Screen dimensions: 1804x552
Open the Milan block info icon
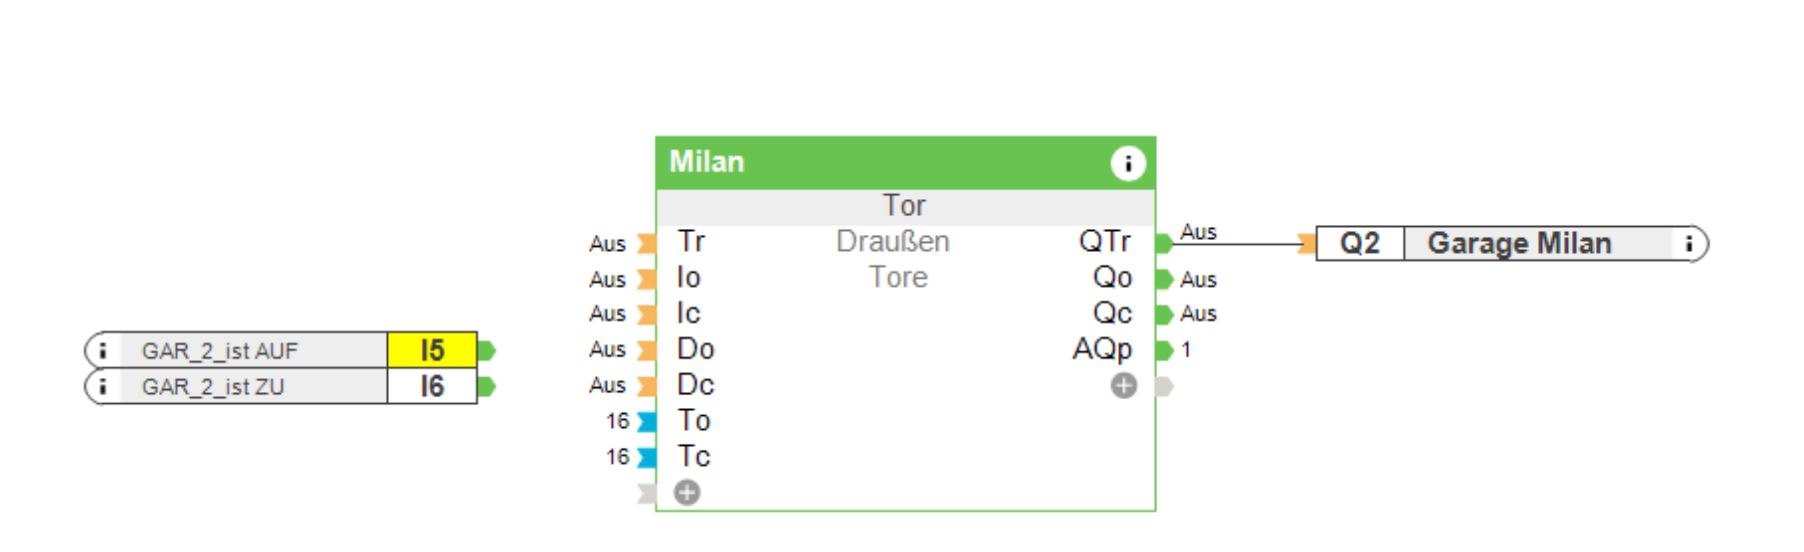(1128, 163)
